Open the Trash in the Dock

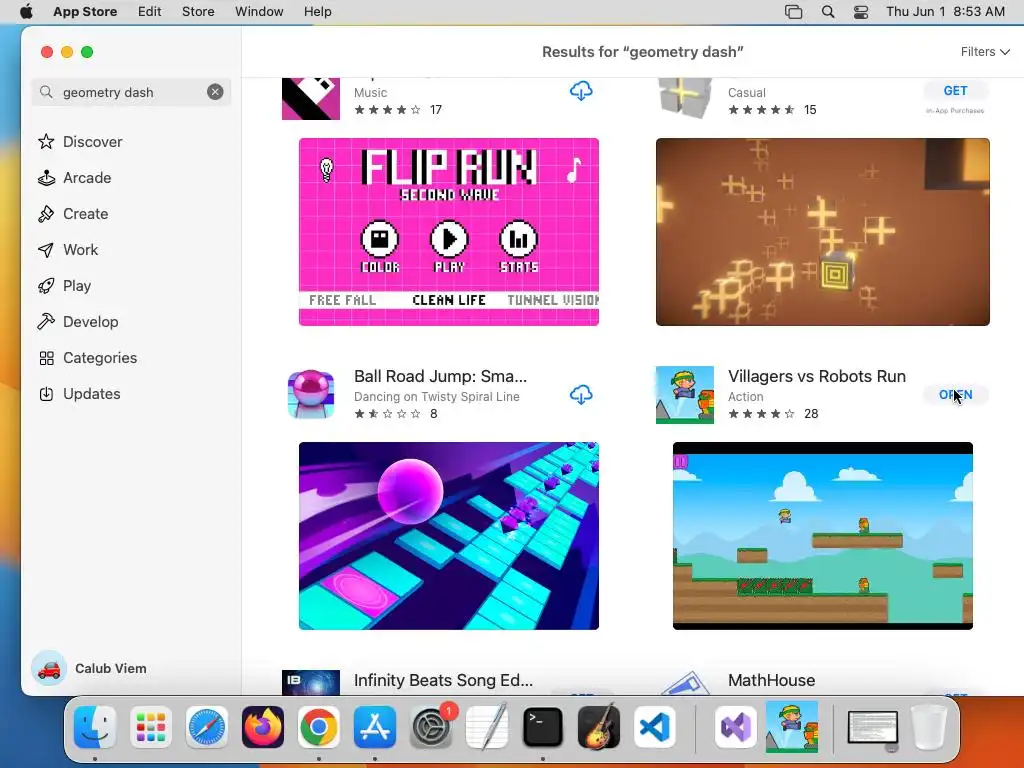point(929,727)
